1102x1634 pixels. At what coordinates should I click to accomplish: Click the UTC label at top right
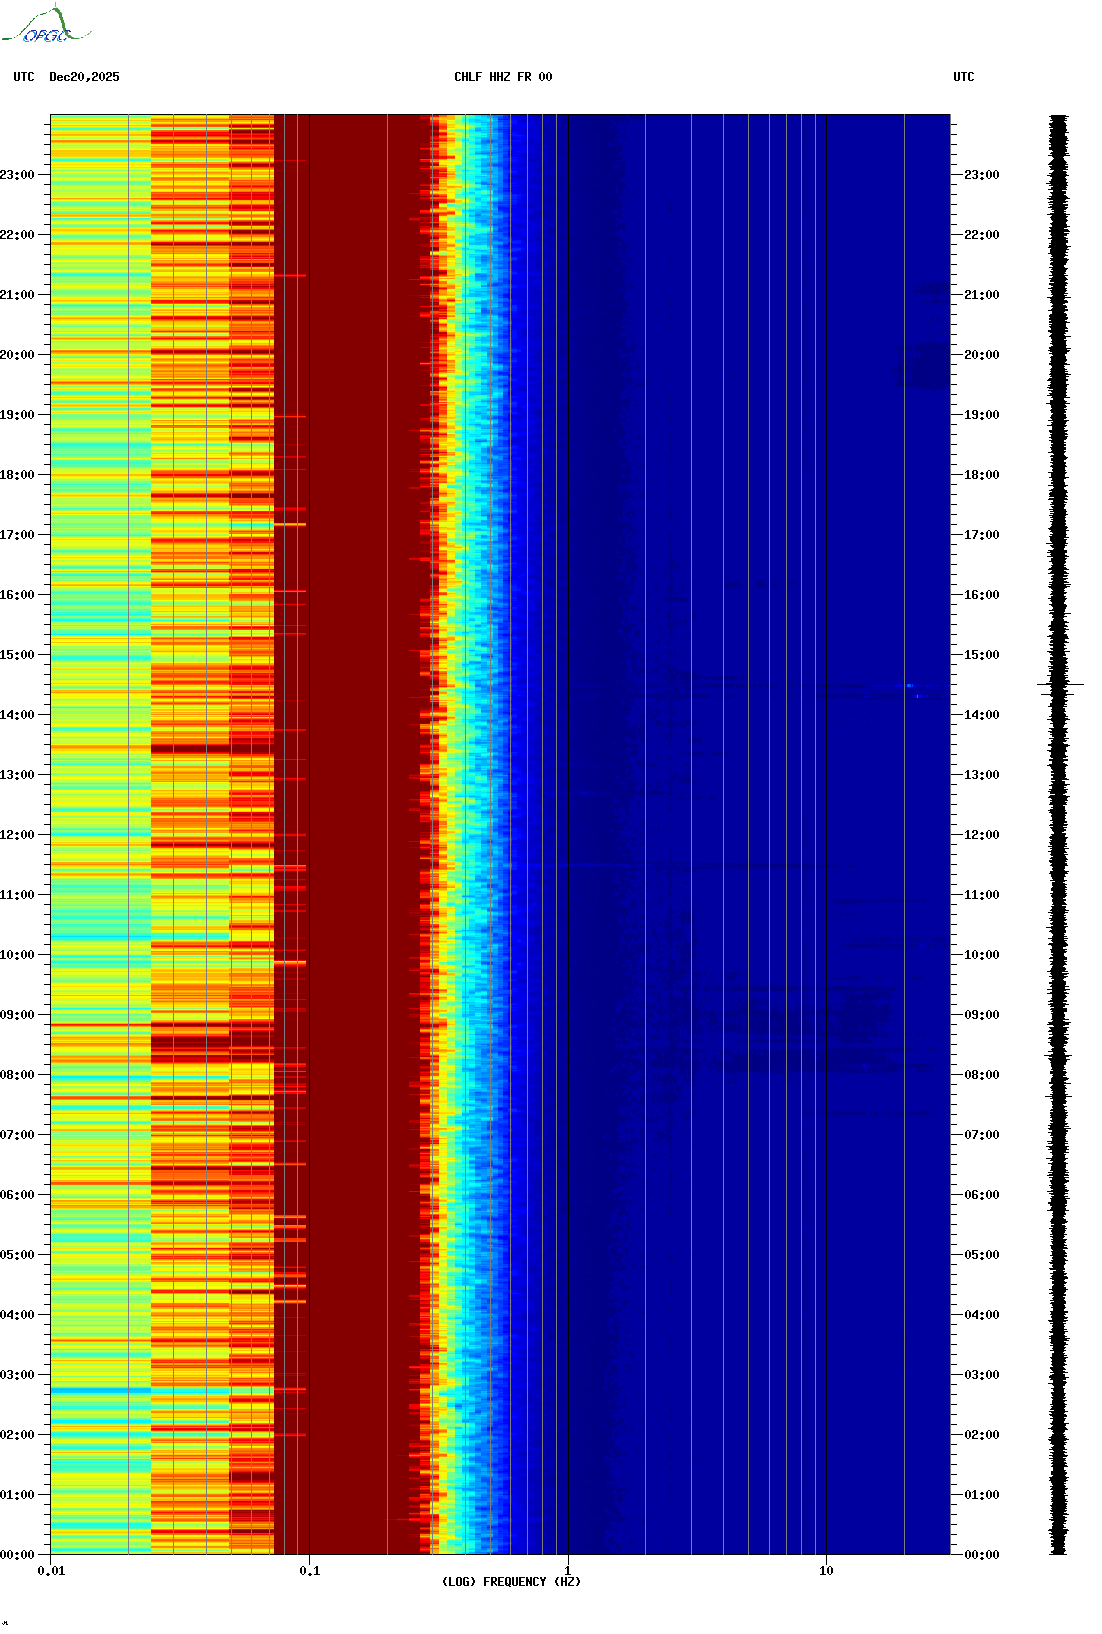[963, 77]
